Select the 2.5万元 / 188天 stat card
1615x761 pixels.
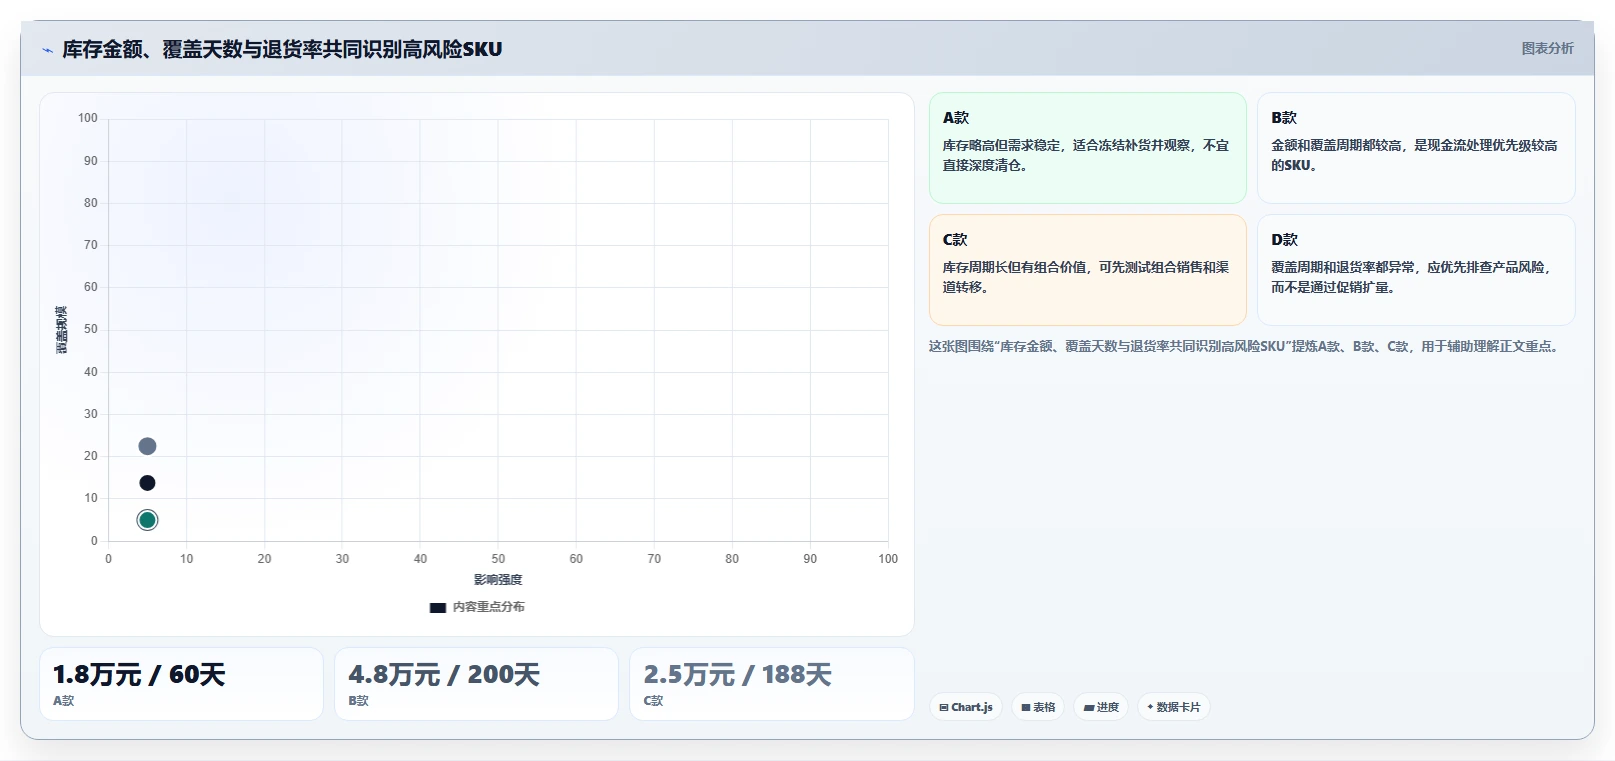pyautogui.click(x=772, y=684)
